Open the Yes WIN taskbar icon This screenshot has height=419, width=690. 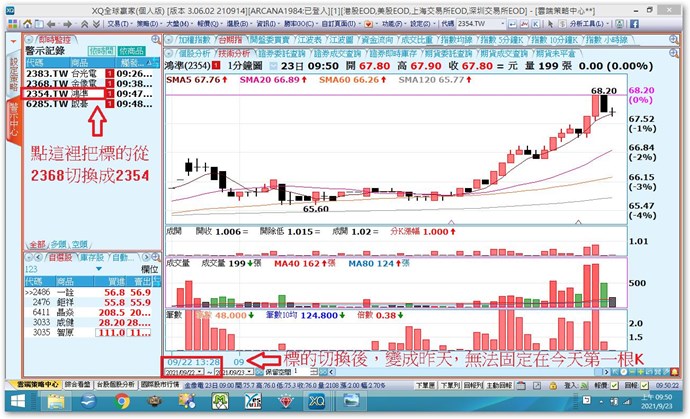pyautogui.click(x=253, y=401)
